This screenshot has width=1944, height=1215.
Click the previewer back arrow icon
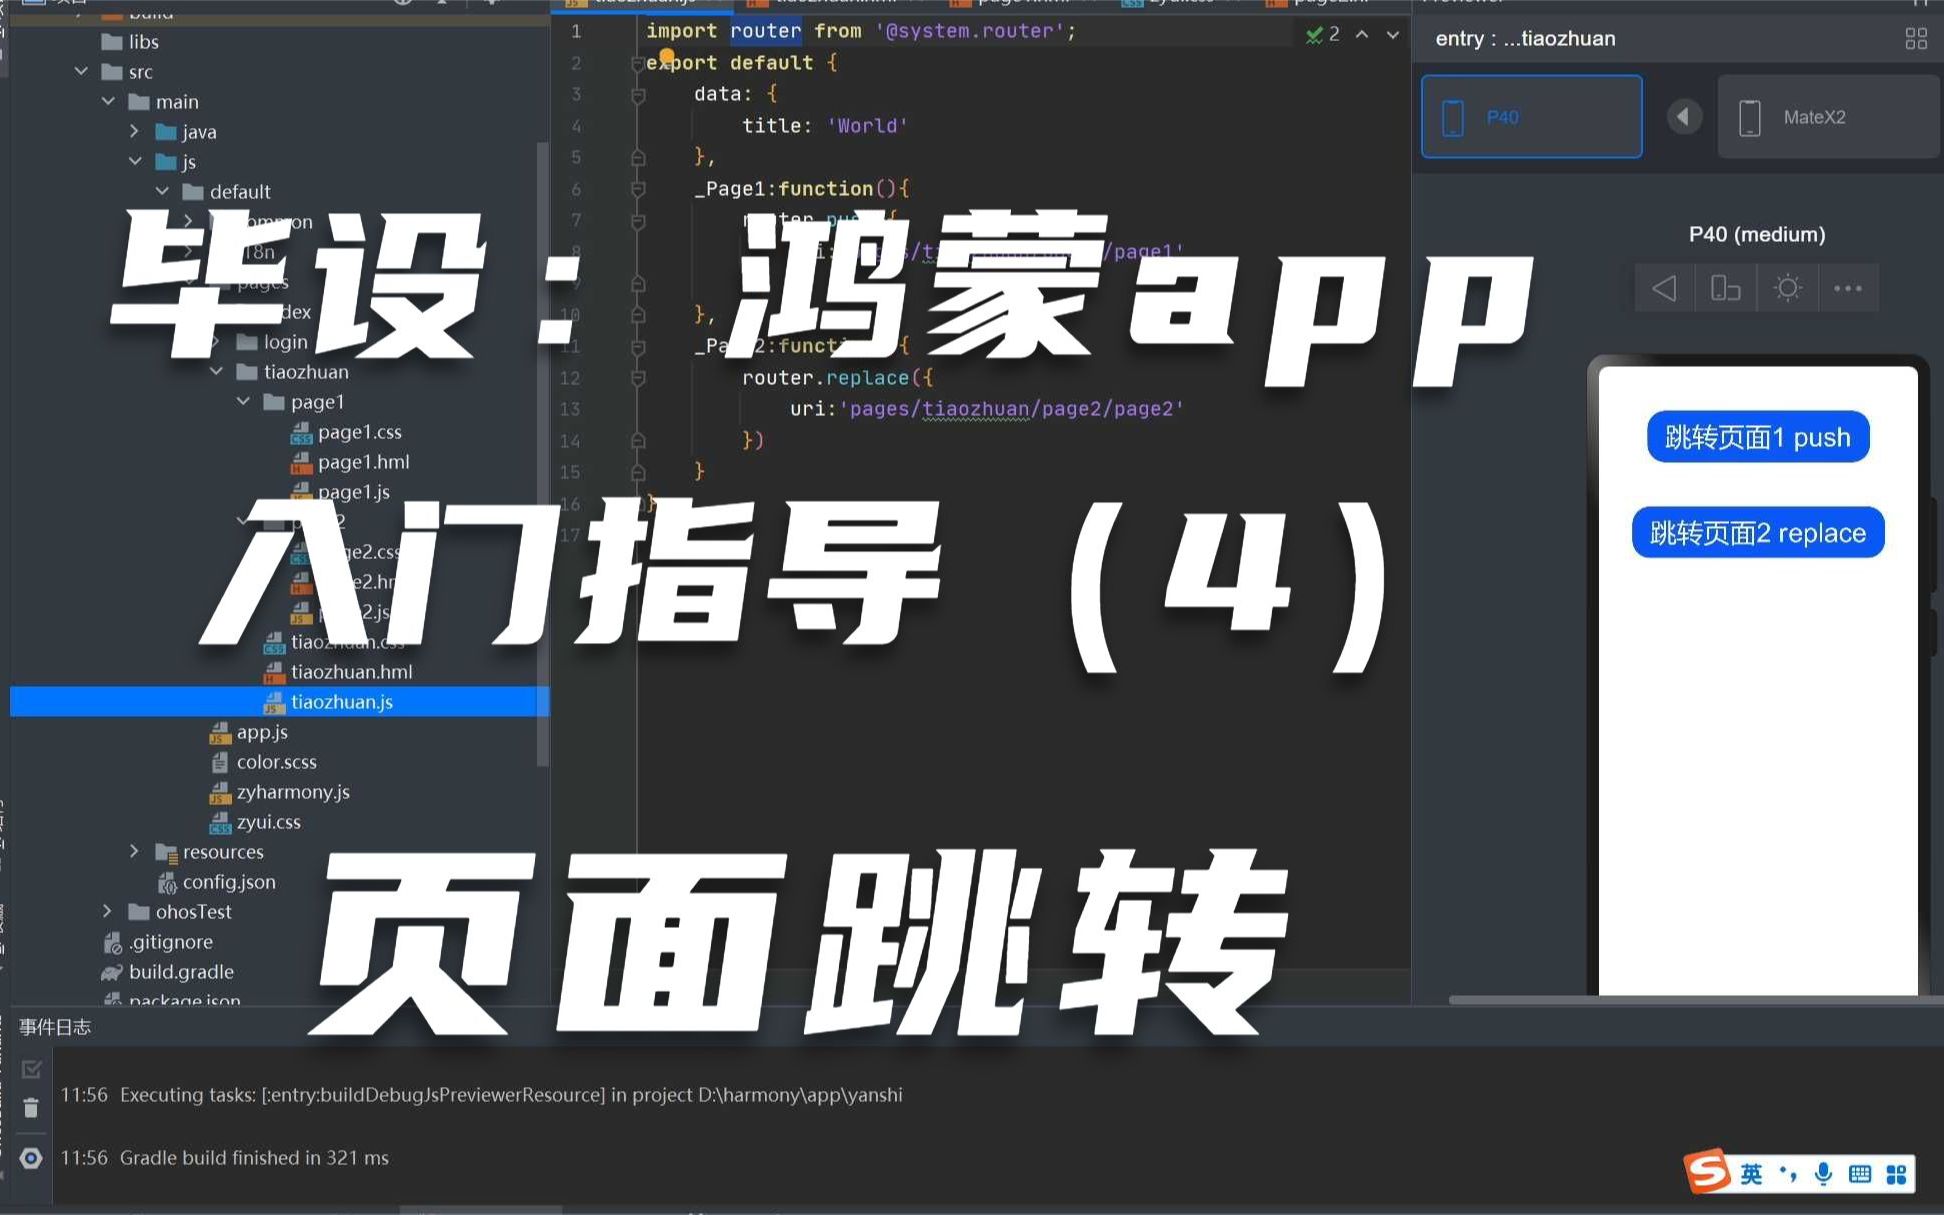coord(1664,289)
